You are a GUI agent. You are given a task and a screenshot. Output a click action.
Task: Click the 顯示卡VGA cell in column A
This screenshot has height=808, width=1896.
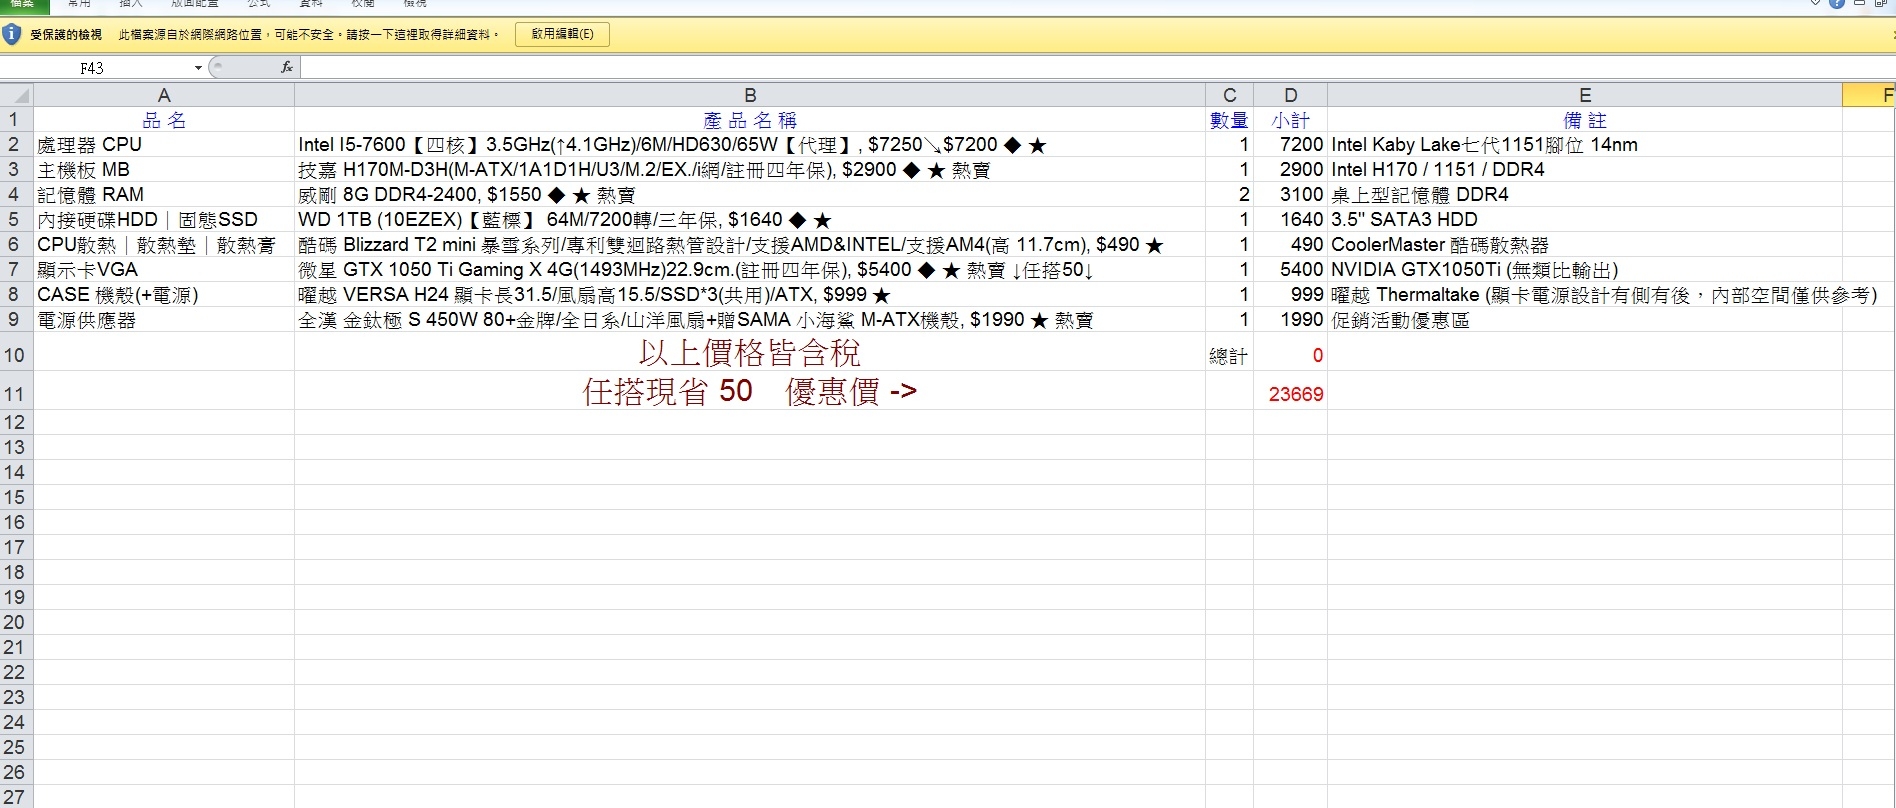point(164,270)
